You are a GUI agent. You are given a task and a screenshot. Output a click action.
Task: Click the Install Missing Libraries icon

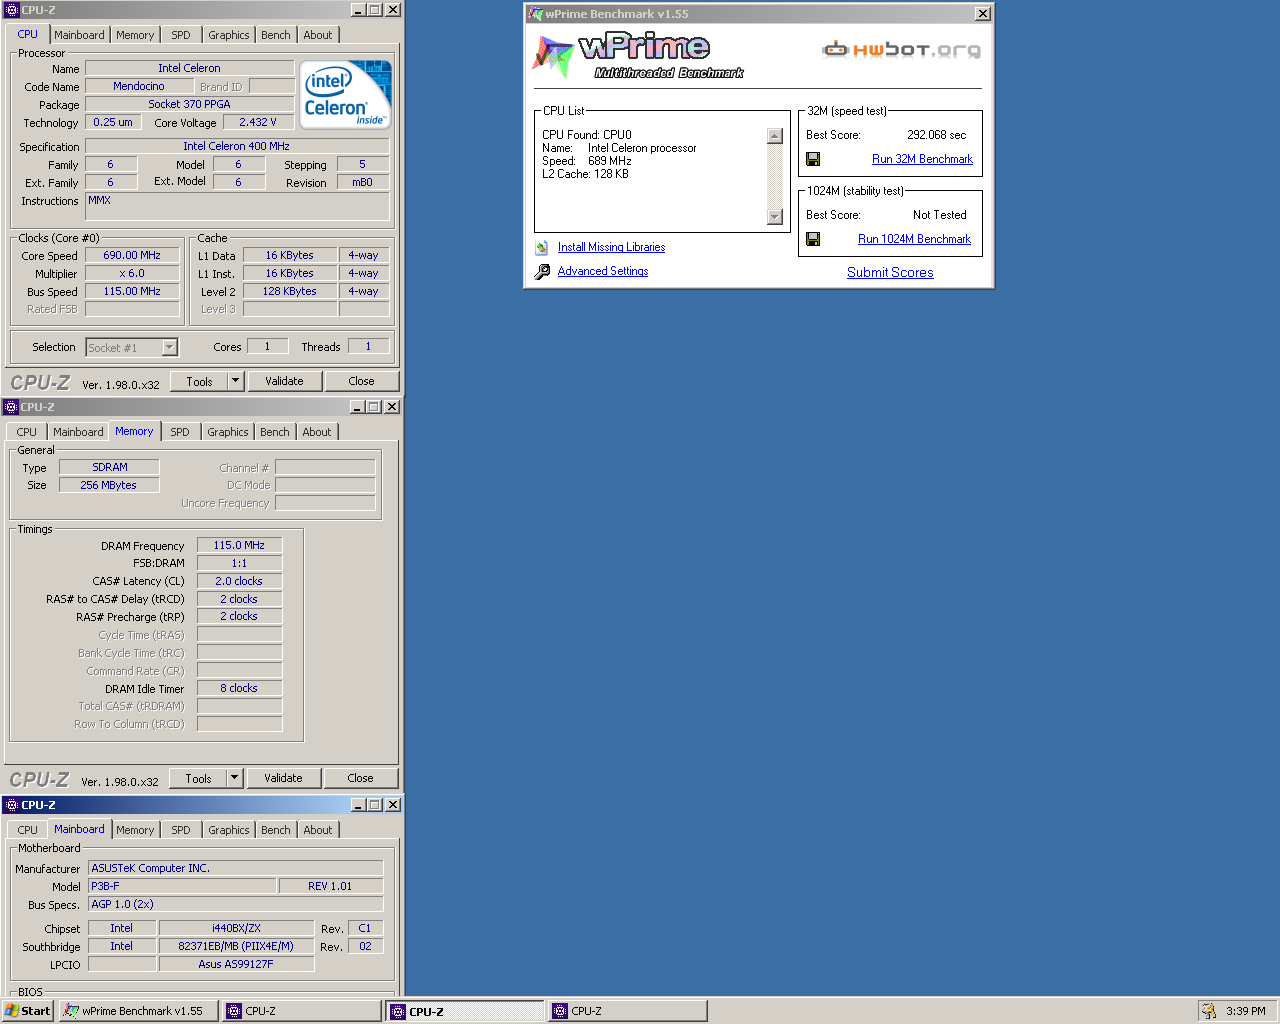(x=542, y=247)
